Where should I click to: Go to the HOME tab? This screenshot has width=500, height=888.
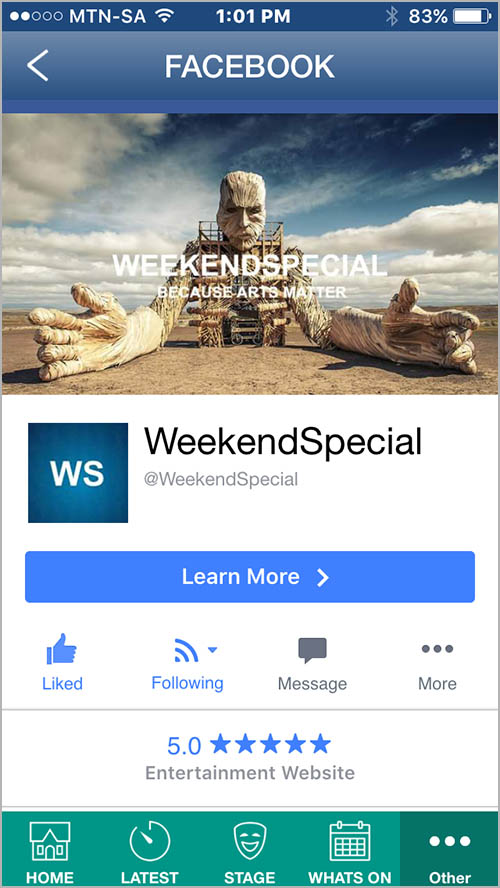coord(50,849)
